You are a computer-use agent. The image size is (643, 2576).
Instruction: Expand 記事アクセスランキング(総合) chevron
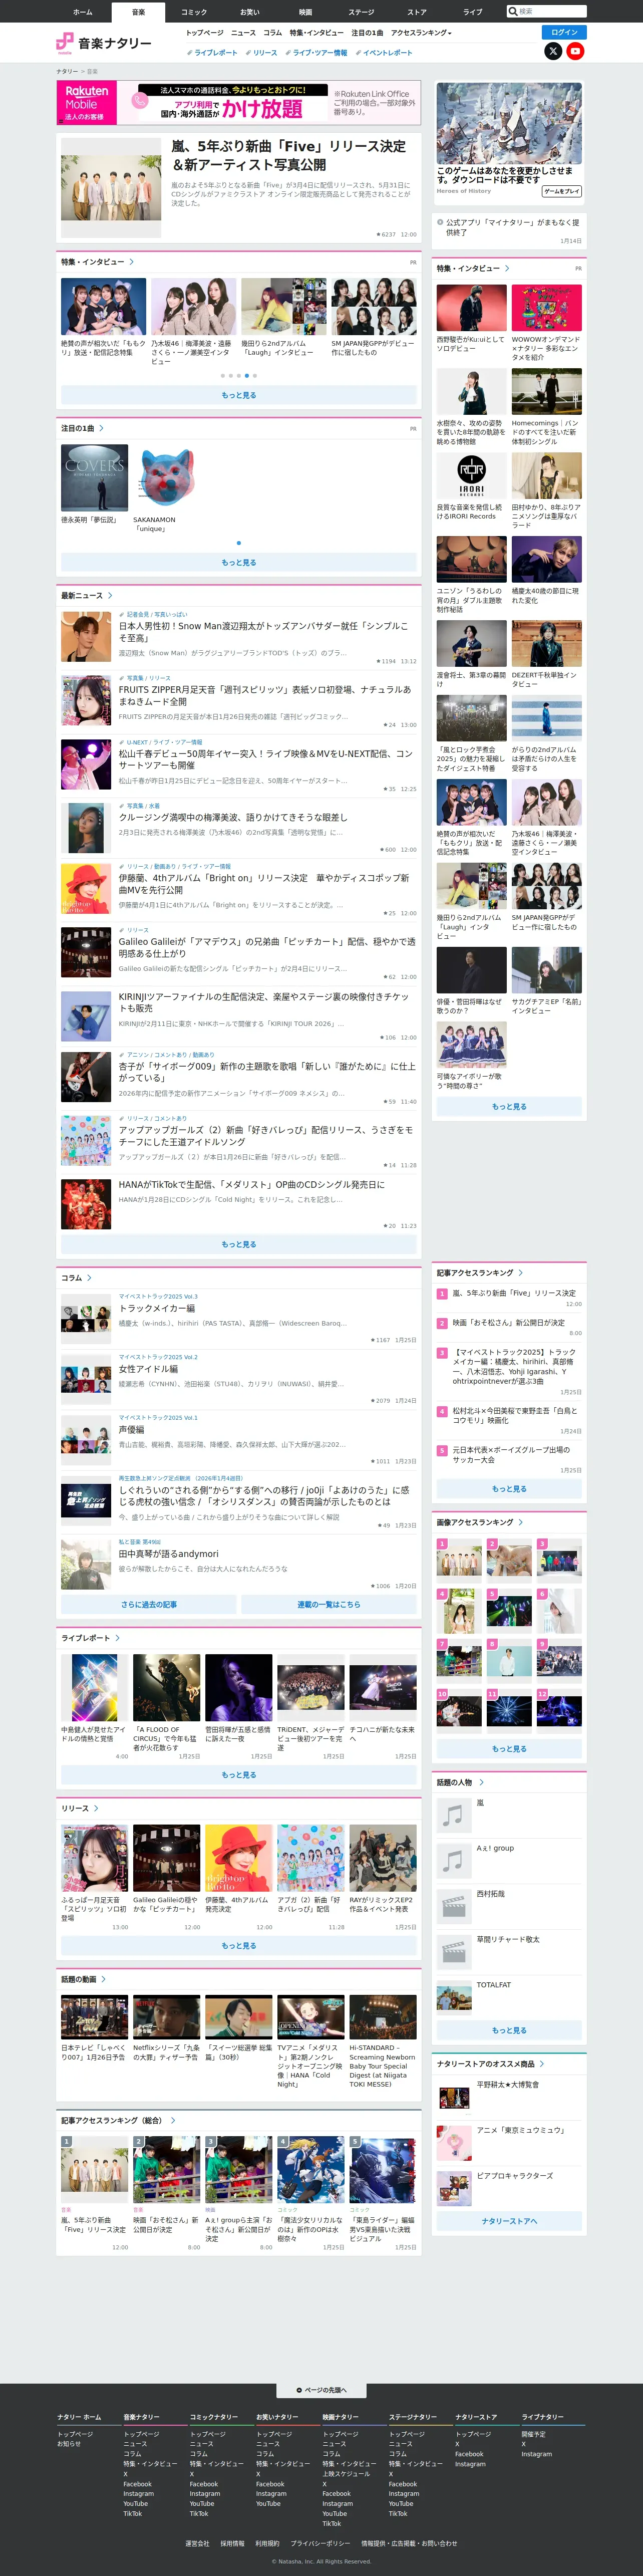click(x=173, y=2120)
